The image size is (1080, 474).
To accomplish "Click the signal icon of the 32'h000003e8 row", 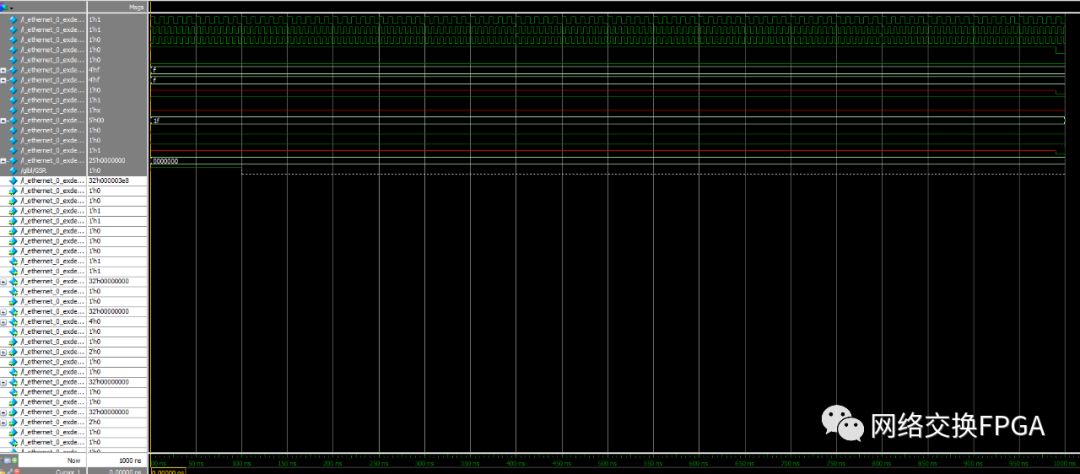I will 13,181.
